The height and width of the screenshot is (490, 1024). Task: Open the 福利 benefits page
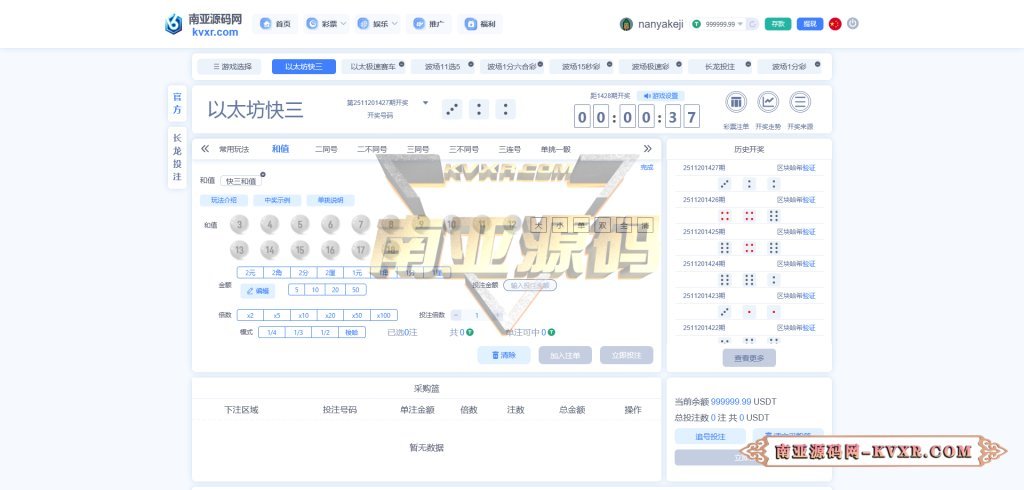pos(480,24)
